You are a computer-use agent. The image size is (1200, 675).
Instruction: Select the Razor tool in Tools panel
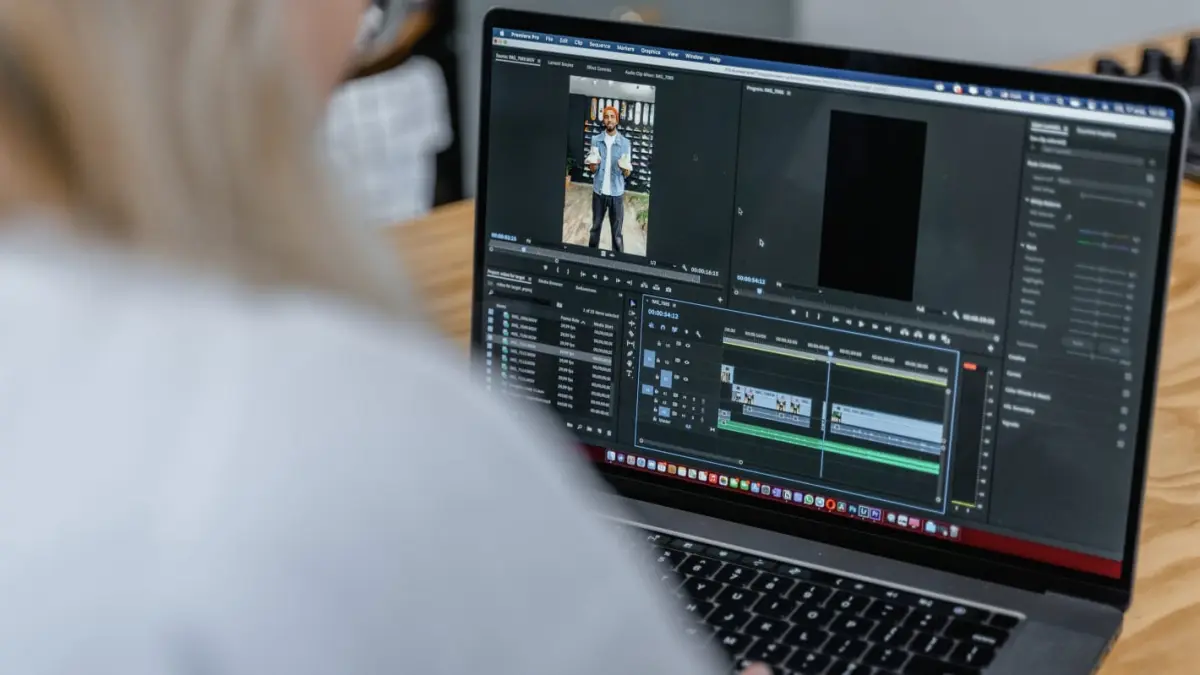pyautogui.click(x=631, y=334)
